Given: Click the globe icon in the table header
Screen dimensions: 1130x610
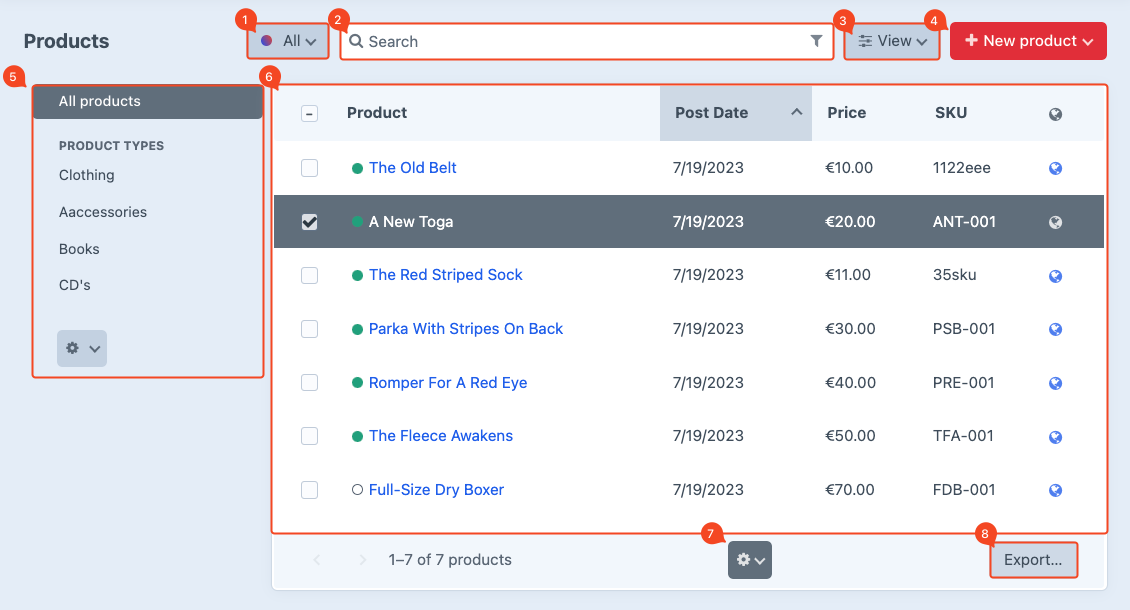Looking at the screenshot, I should pyautogui.click(x=1055, y=114).
